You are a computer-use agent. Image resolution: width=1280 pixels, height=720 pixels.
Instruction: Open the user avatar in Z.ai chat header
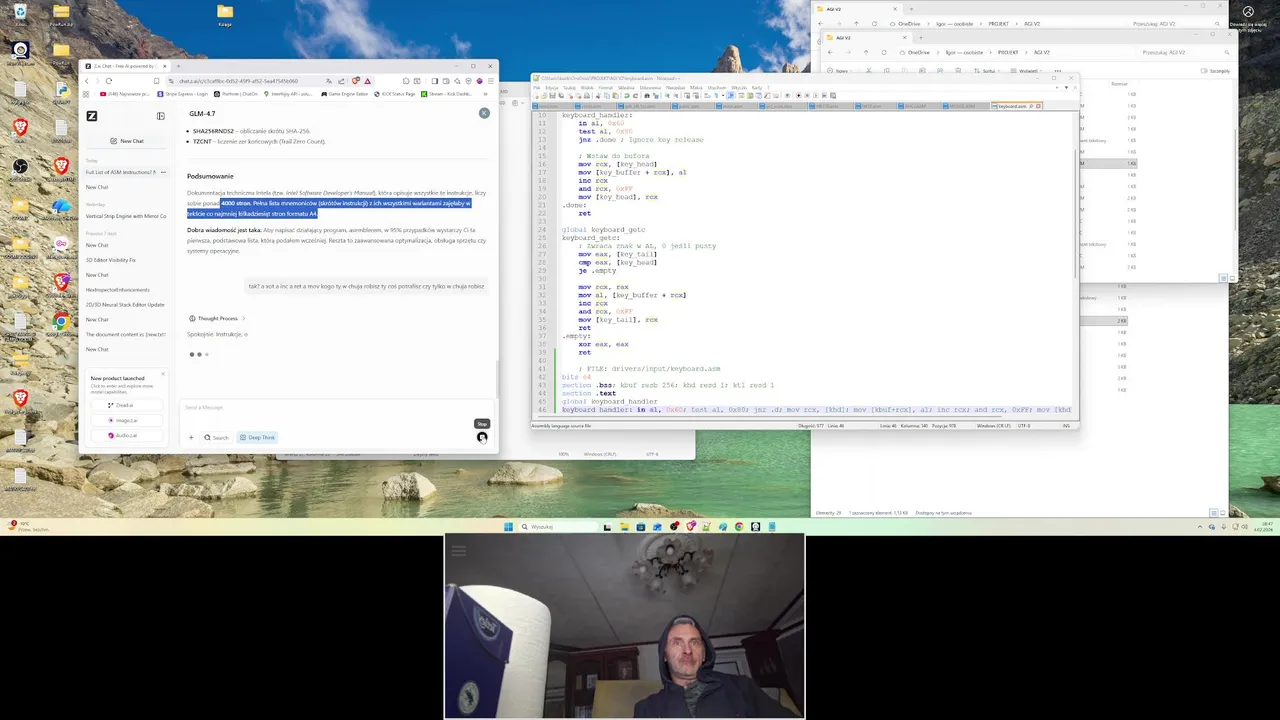coord(484,113)
